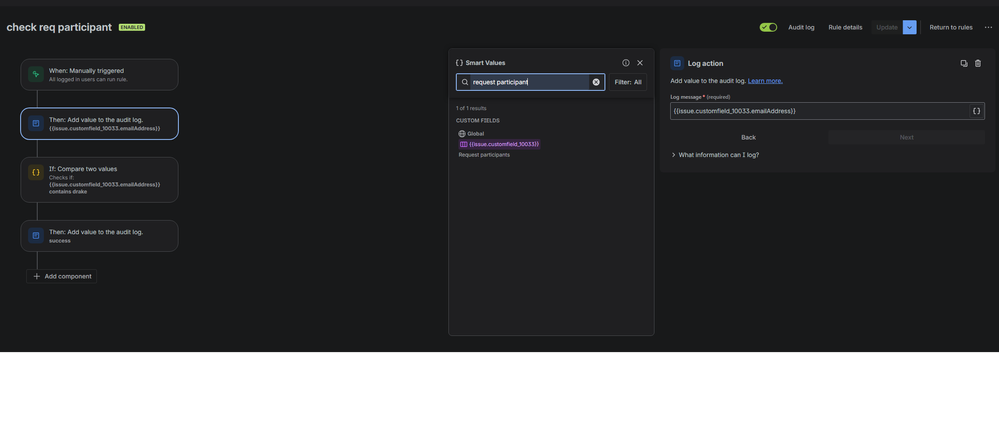999x446 pixels.
Task: Open the Learn more link
Action: [765, 81]
